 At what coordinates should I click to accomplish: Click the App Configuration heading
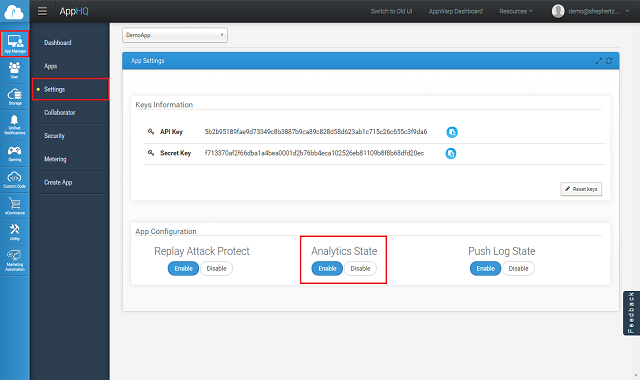pos(166,231)
